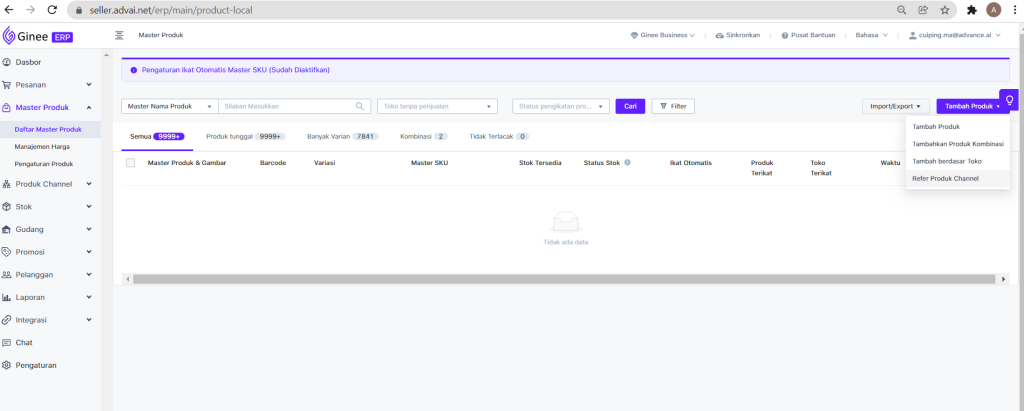Click the Ginee ERP logo
This screenshot has width=1024, height=411.
tap(37, 36)
